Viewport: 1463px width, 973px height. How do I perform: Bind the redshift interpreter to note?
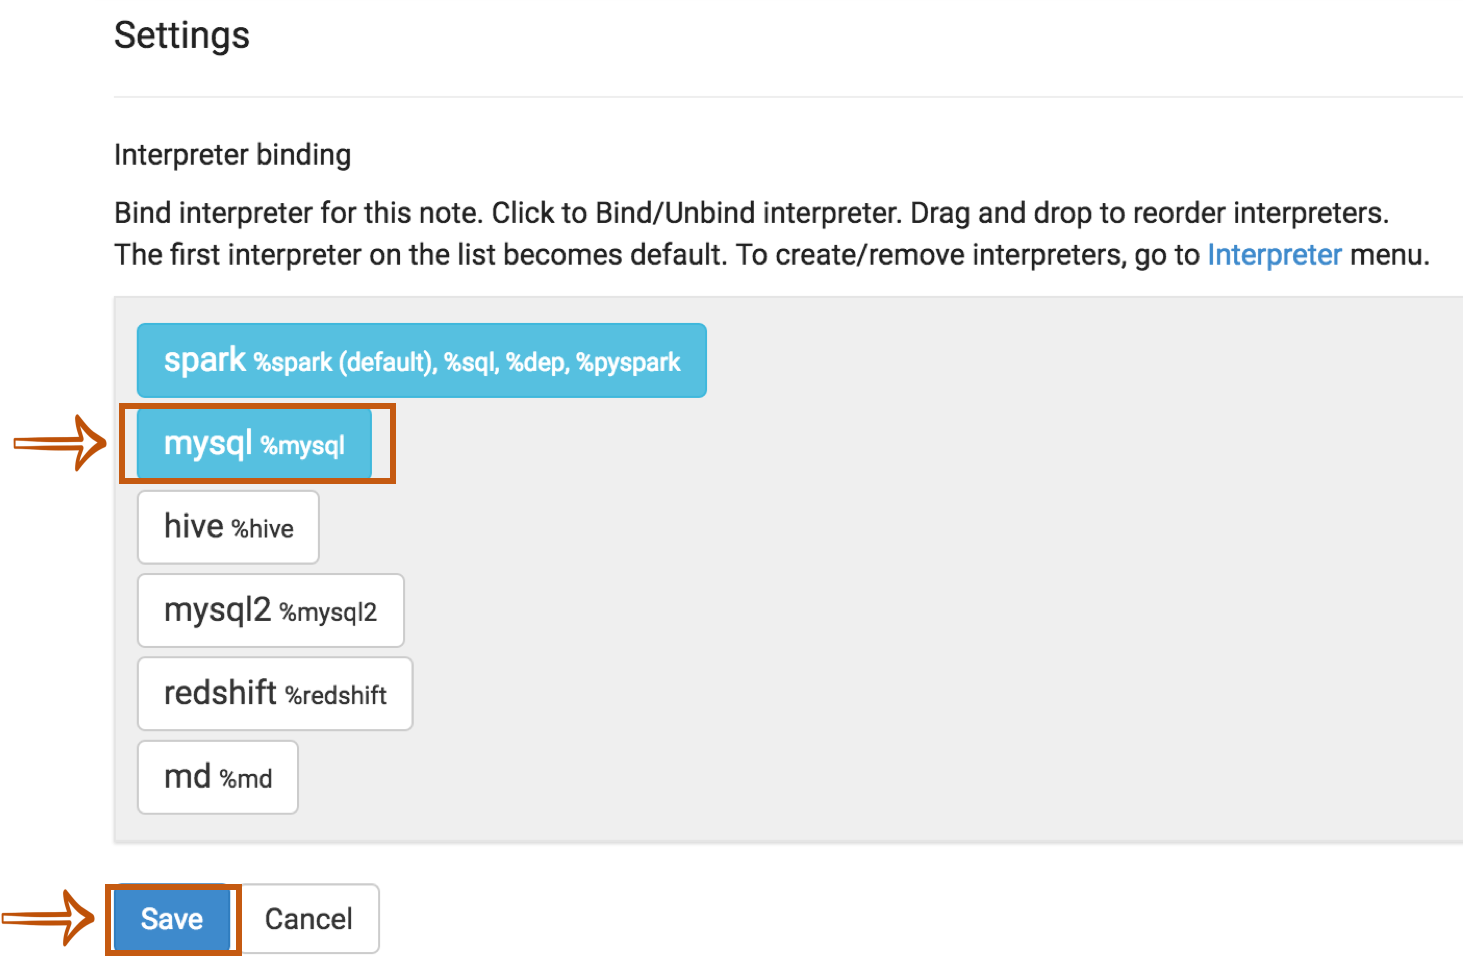pyautogui.click(x=274, y=693)
